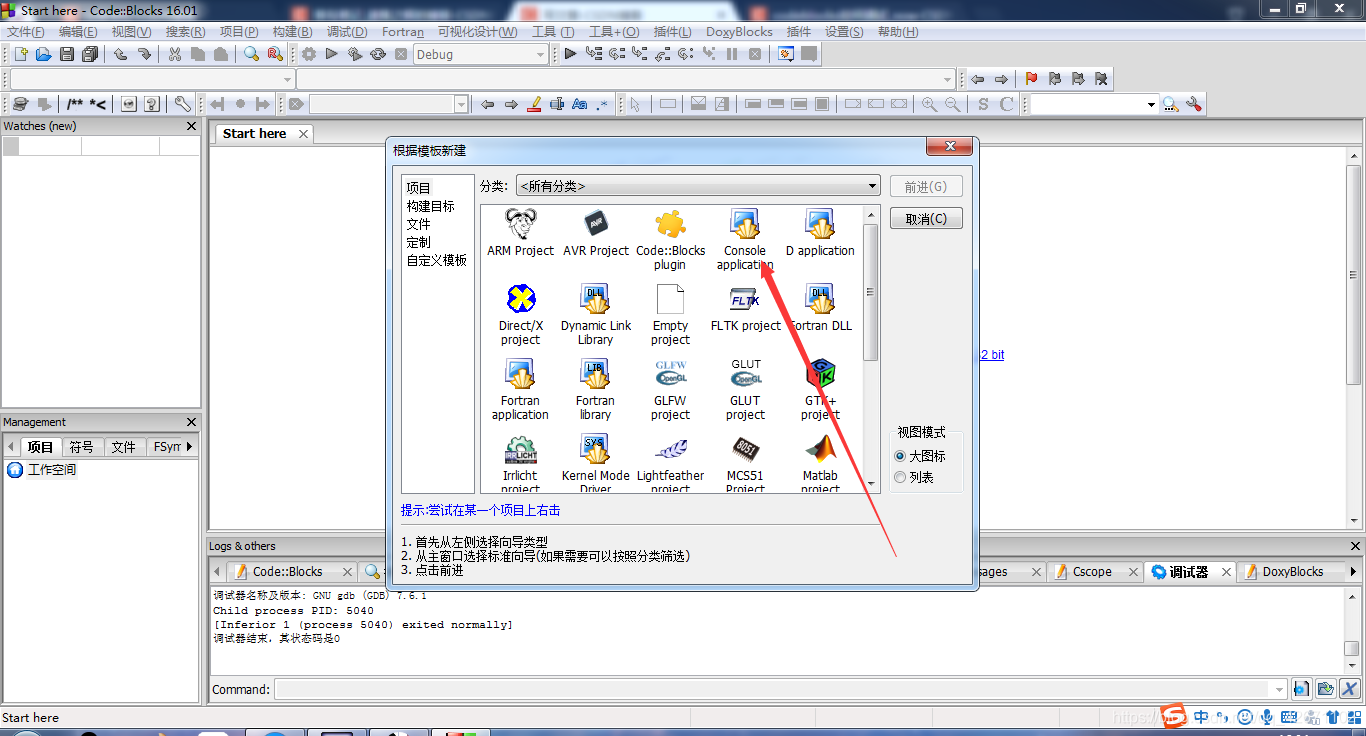Click the highlight marker pen icon
Image resolution: width=1366 pixels, height=736 pixels.
(x=534, y=104)
